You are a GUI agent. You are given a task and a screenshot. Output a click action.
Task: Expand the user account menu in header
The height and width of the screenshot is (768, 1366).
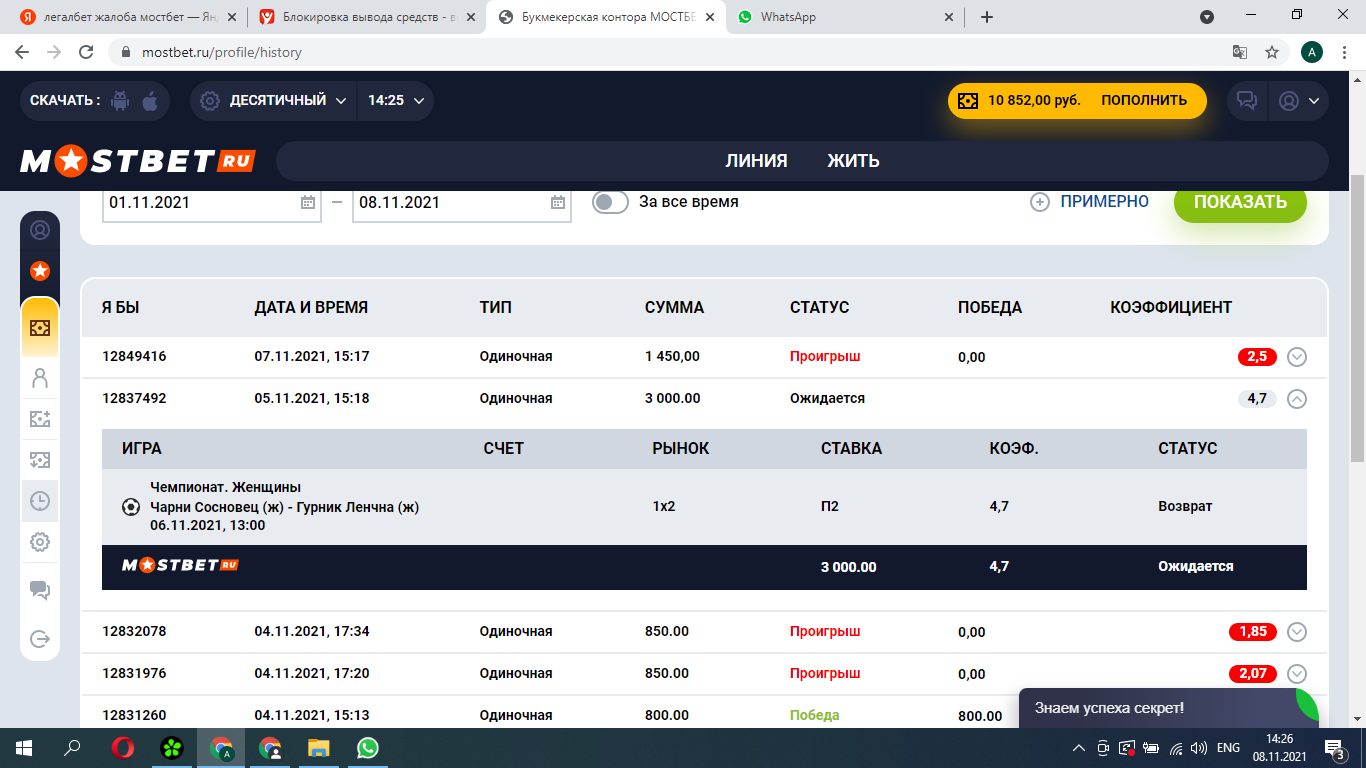(1299, 100)
